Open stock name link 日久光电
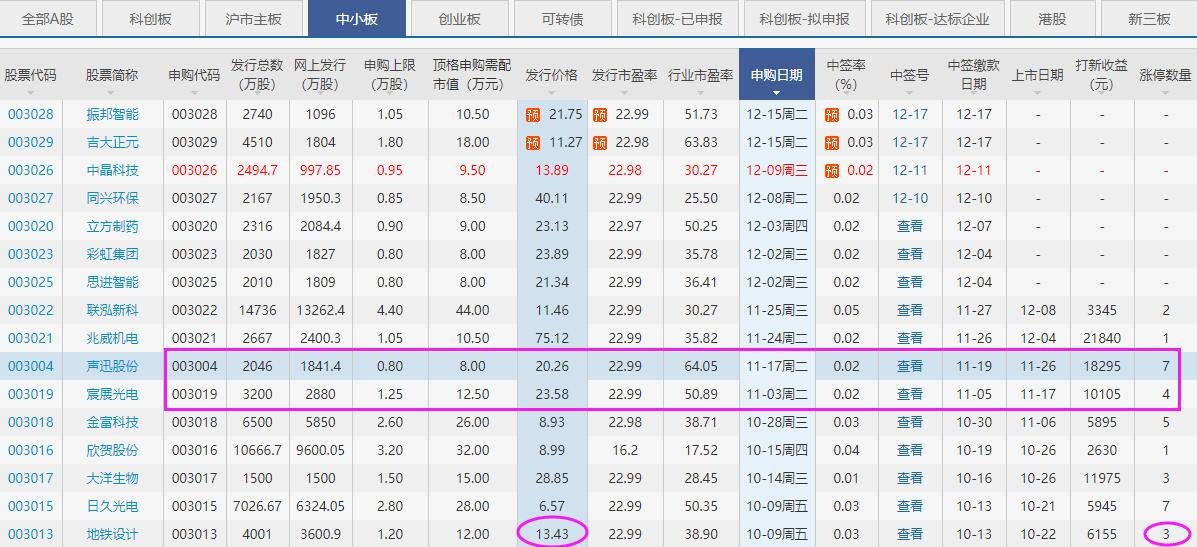1197x547 pixels. 112,506
